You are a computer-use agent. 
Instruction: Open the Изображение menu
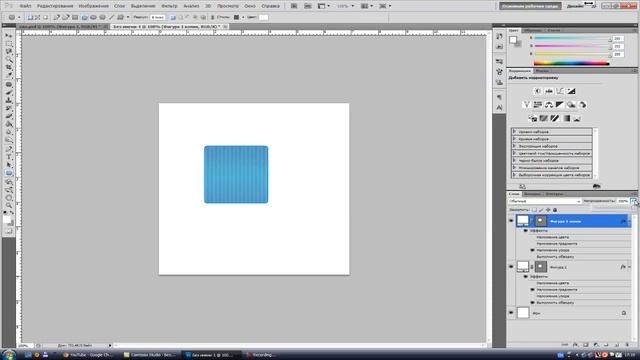click(93, 6)
